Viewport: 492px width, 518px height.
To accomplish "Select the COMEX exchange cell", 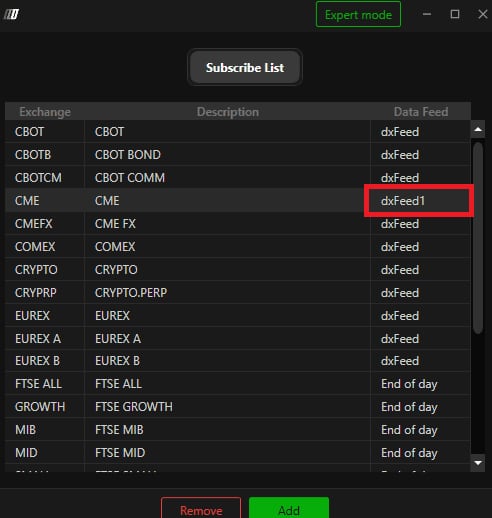I will 45,247.
